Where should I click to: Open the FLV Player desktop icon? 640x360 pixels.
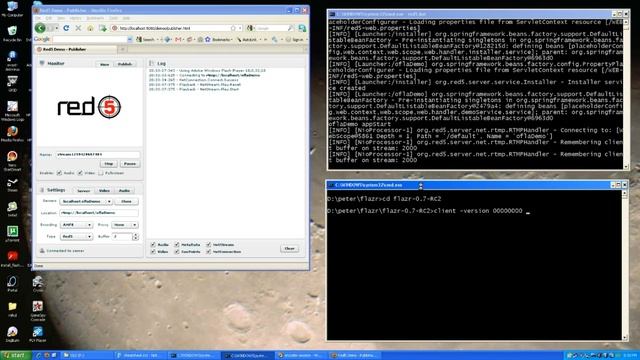click(x=38, y=334)
